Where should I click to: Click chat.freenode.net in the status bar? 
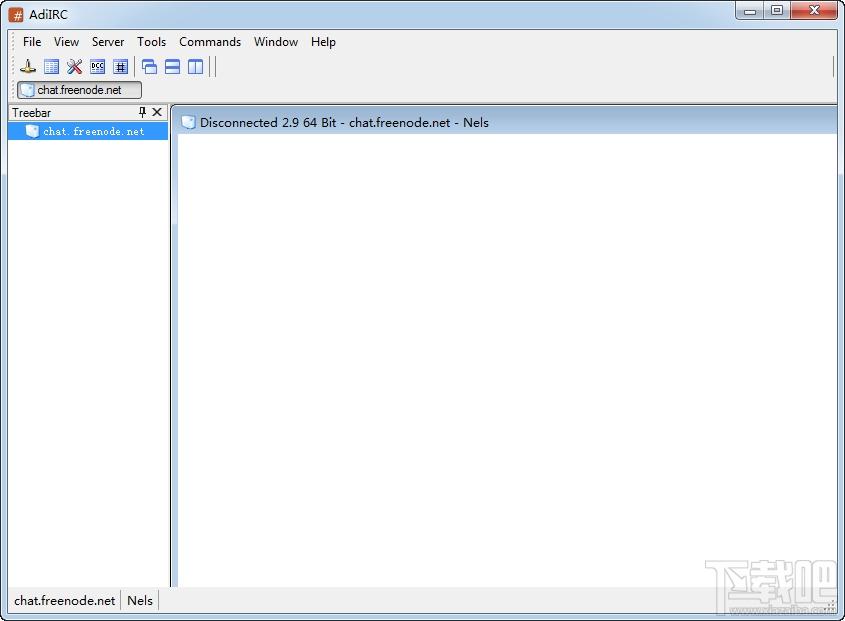coord(65,601)
